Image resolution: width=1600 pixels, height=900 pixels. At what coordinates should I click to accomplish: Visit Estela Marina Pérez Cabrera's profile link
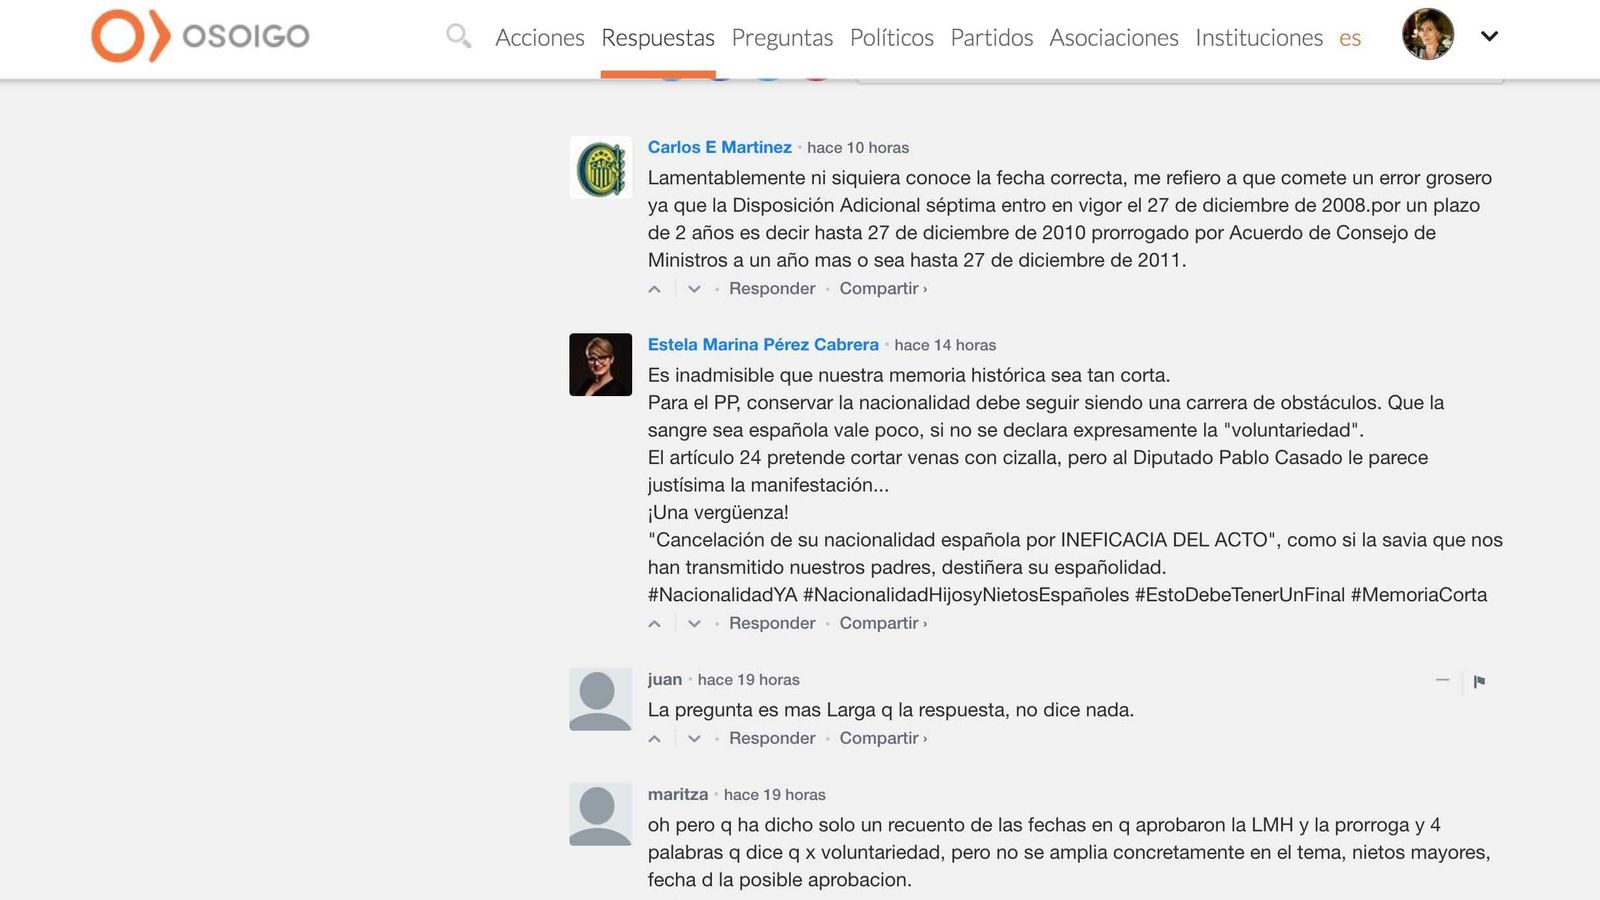[x=763, y=344]
